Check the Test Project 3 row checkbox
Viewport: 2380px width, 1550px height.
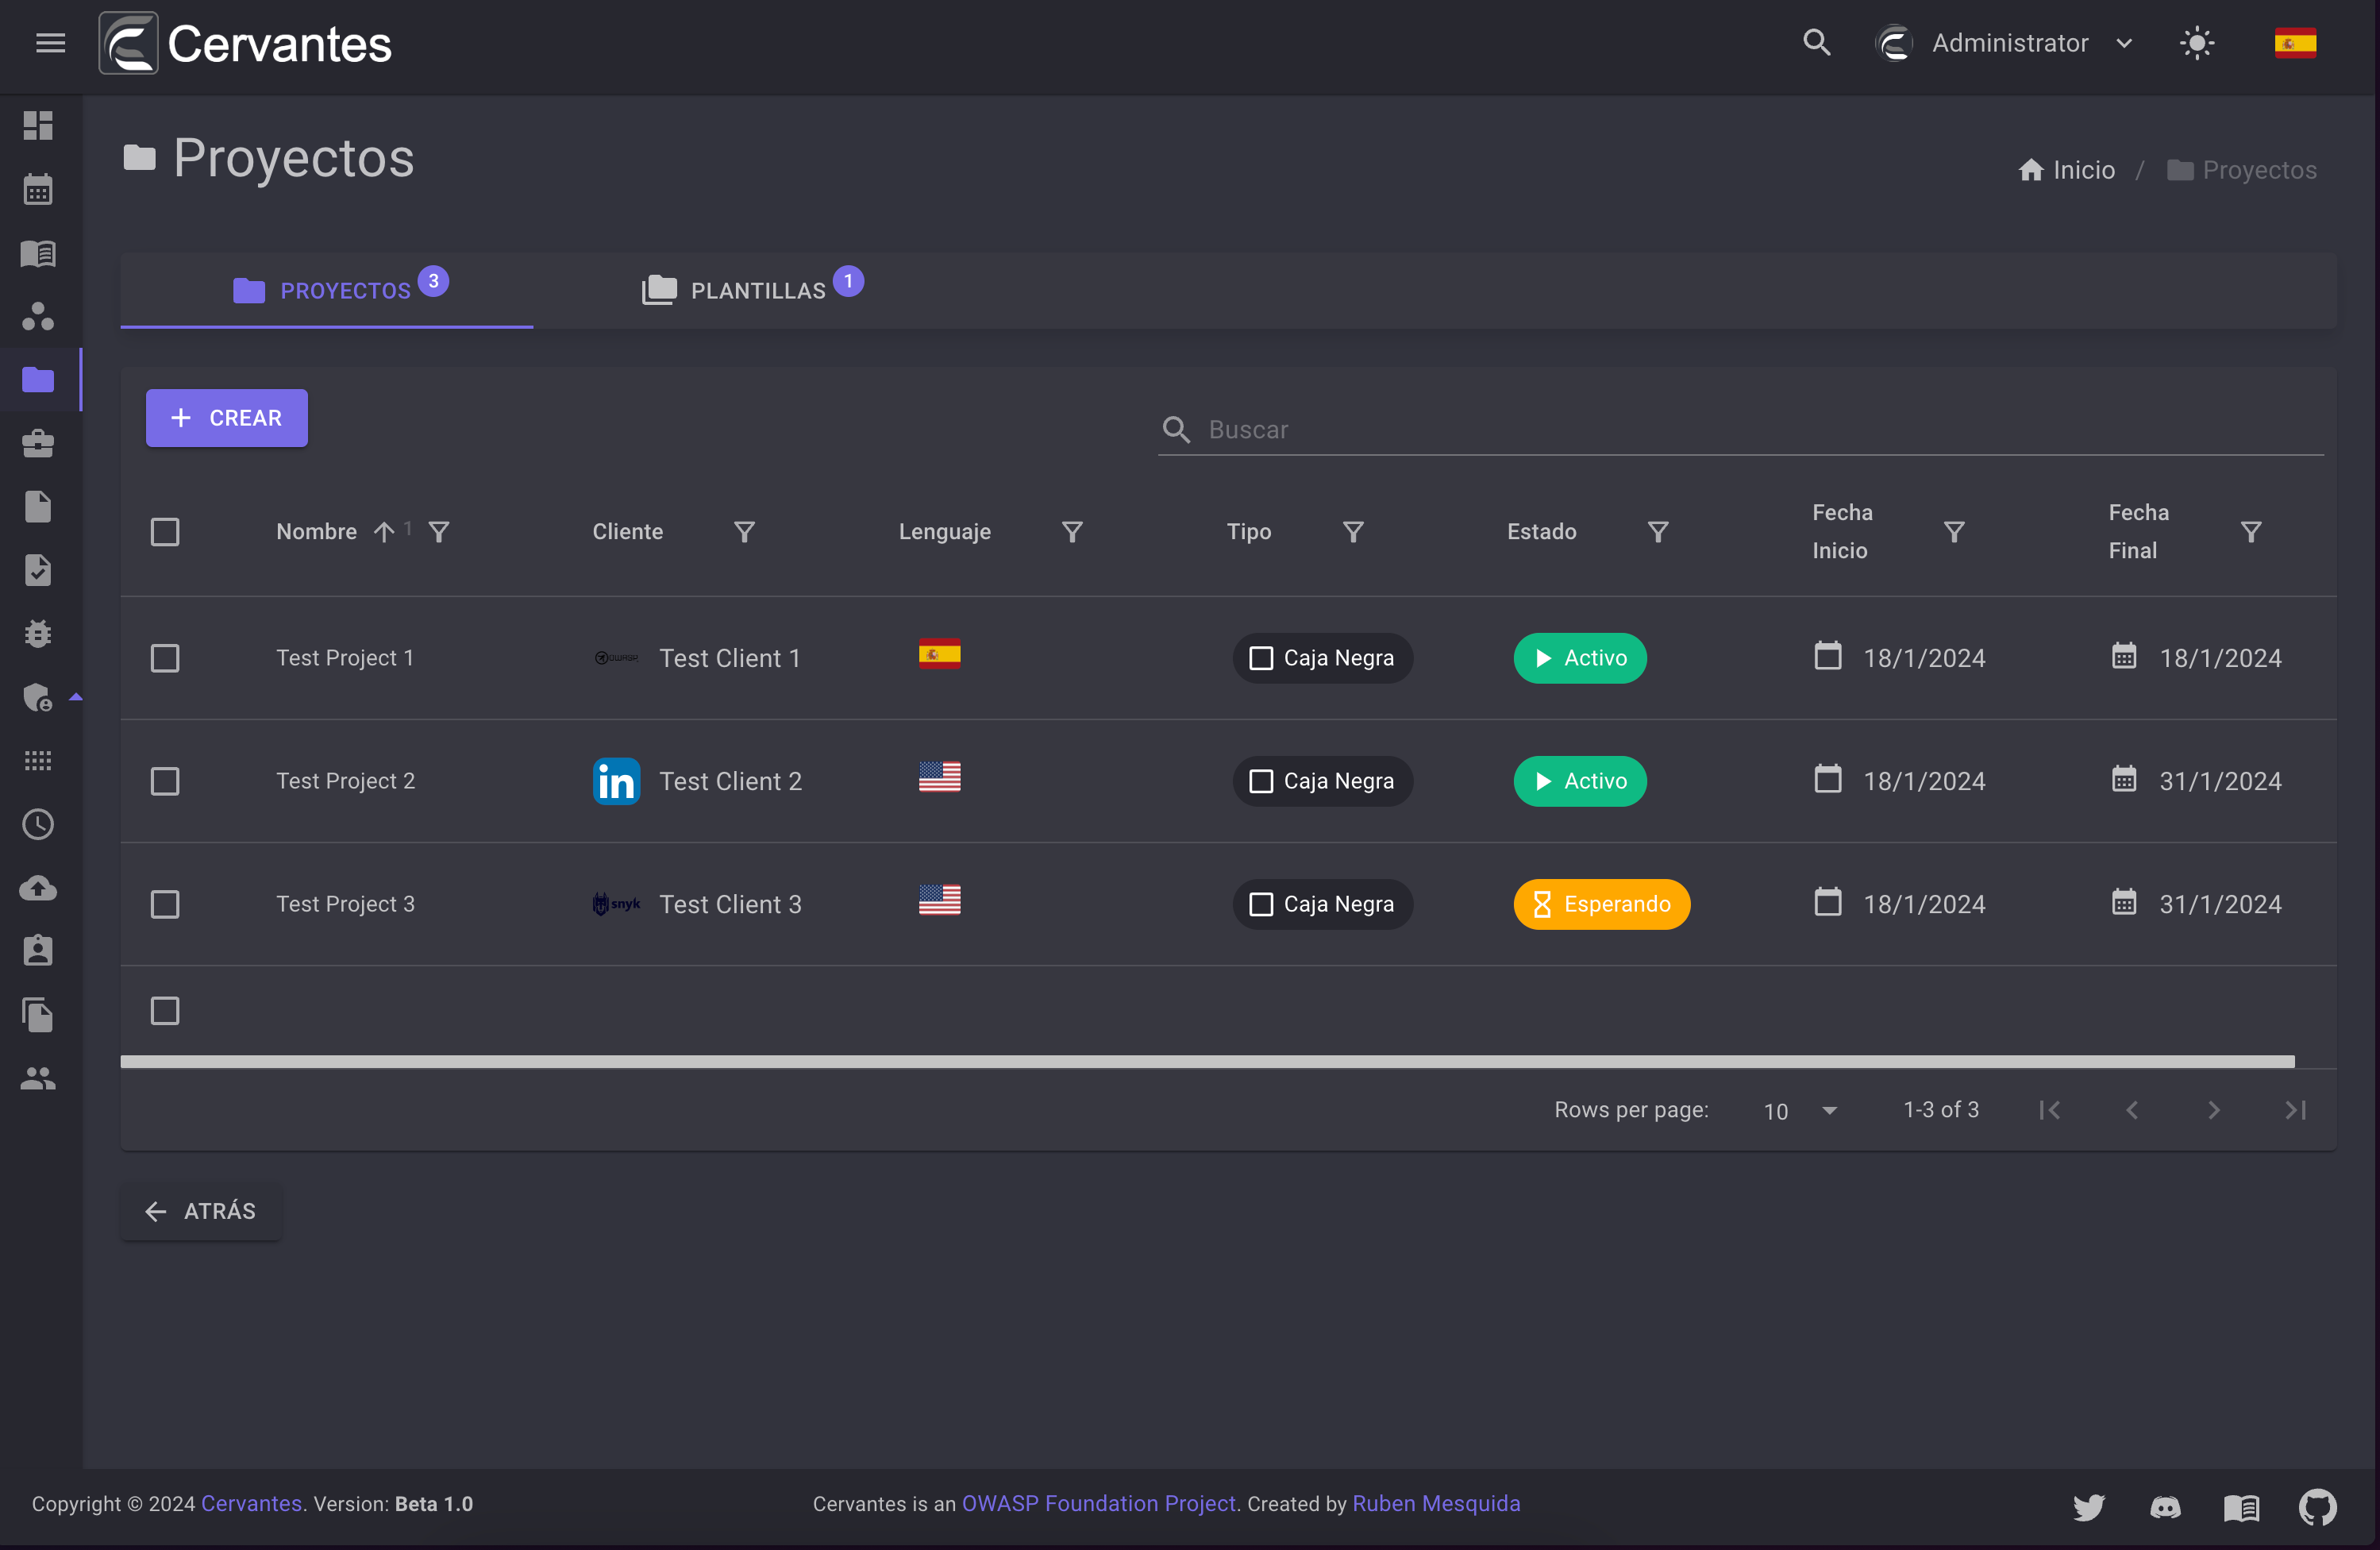tap(165, 904)
